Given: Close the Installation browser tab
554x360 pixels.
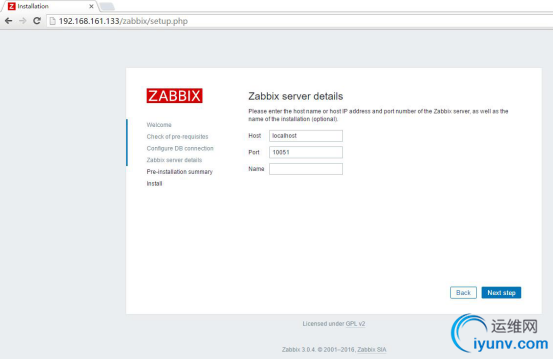Looking at the screenshot, I should [91, 6].
